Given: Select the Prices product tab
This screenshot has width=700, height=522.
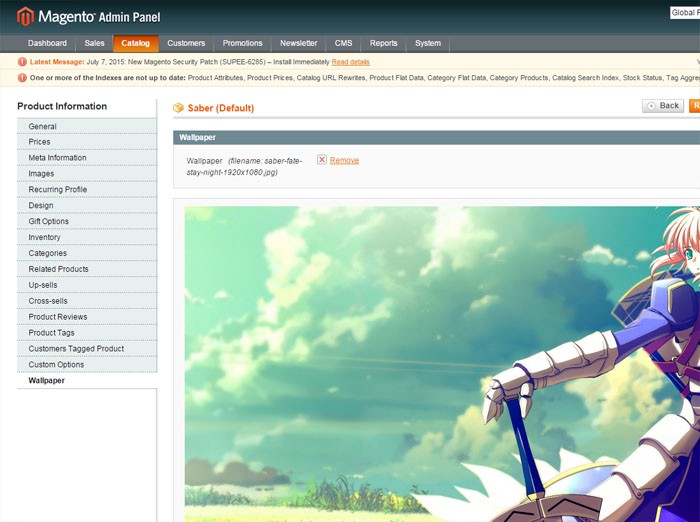Looking at the screenshot, I should [87, 142].
